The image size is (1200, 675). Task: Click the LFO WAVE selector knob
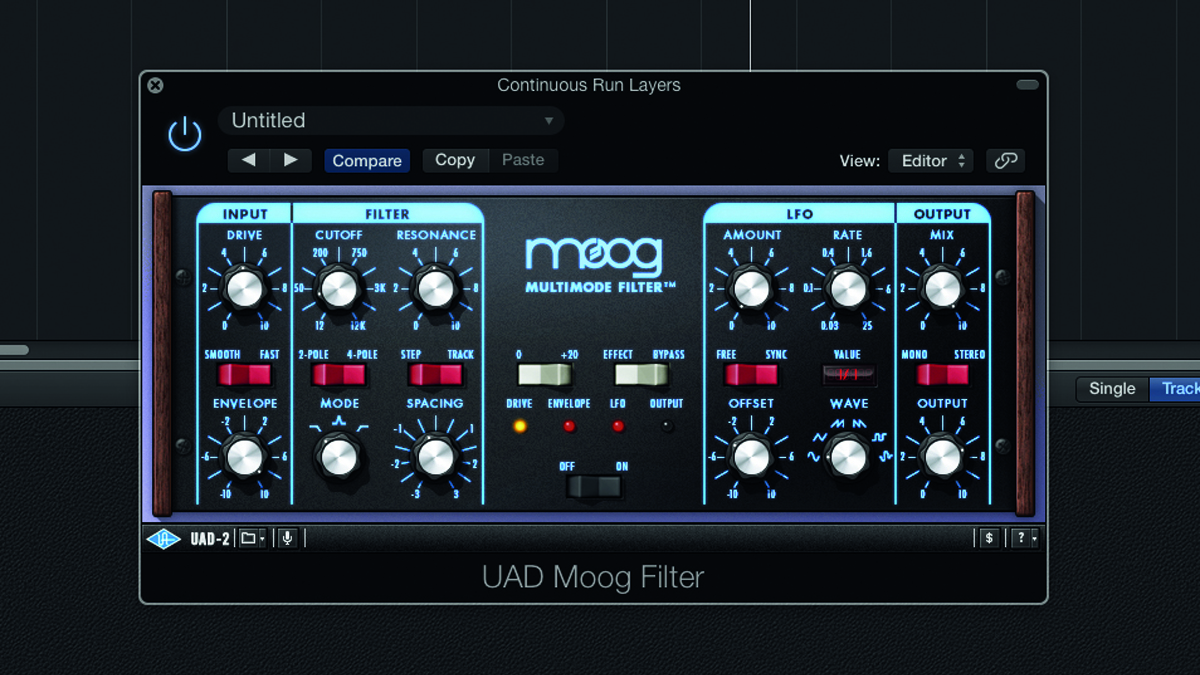[x=848, y=456]
